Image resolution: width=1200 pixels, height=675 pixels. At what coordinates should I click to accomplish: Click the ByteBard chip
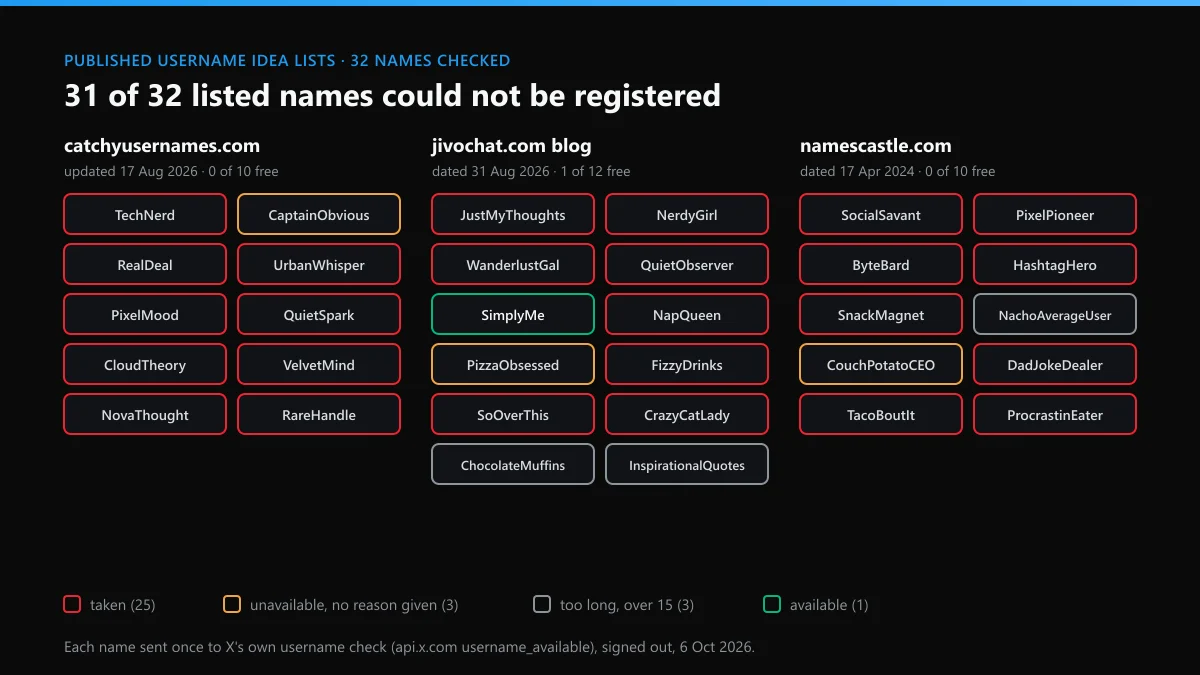pyautogui.click(x=881, y=265)
